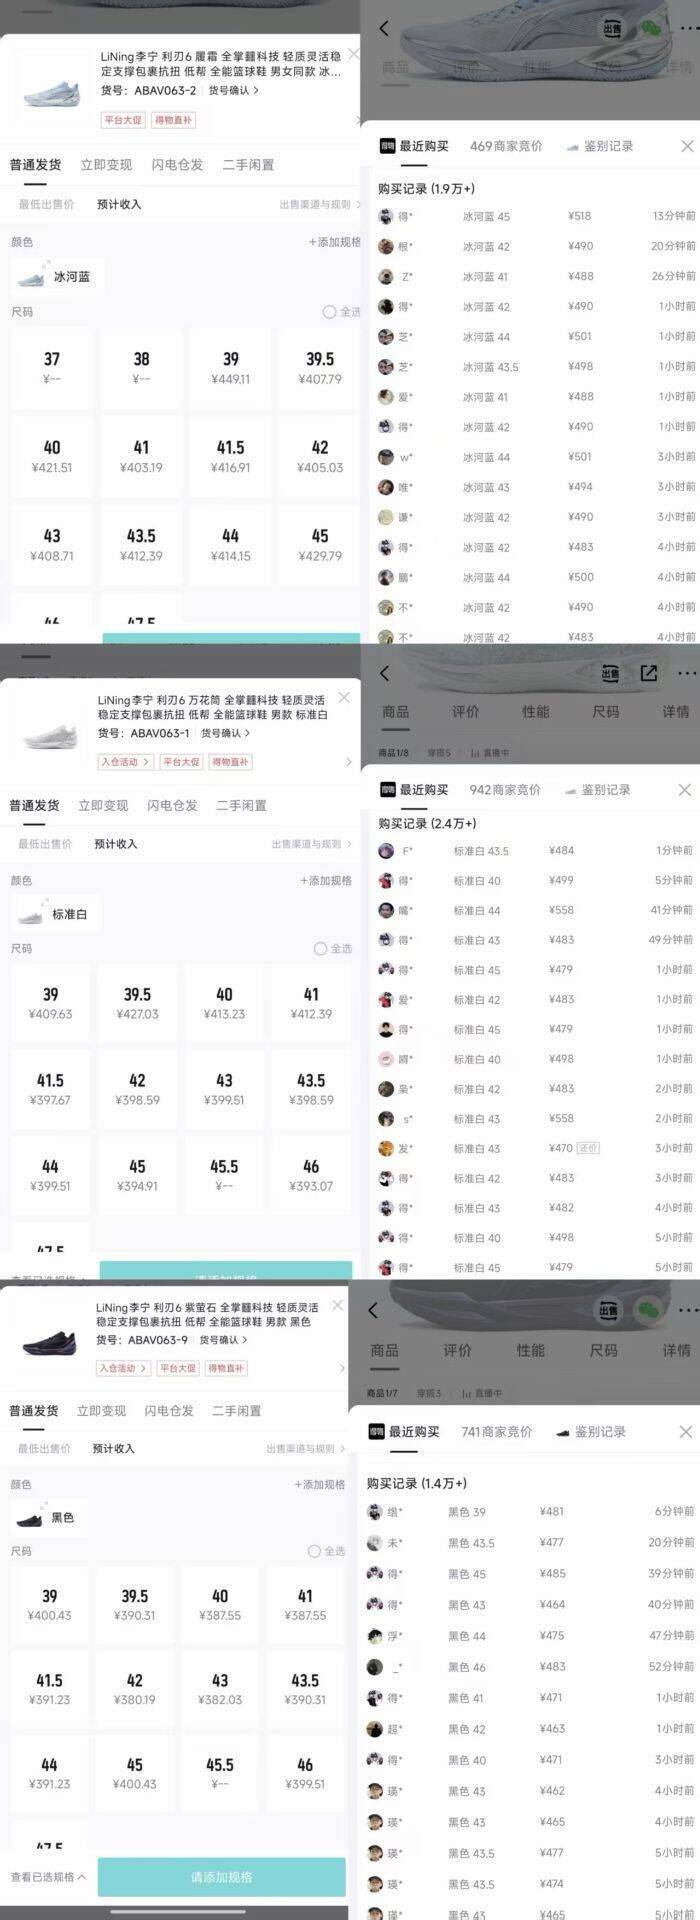Select the 标准白 color chip
This screenshot has height=1920, width=700.
[x=56, y=914]
